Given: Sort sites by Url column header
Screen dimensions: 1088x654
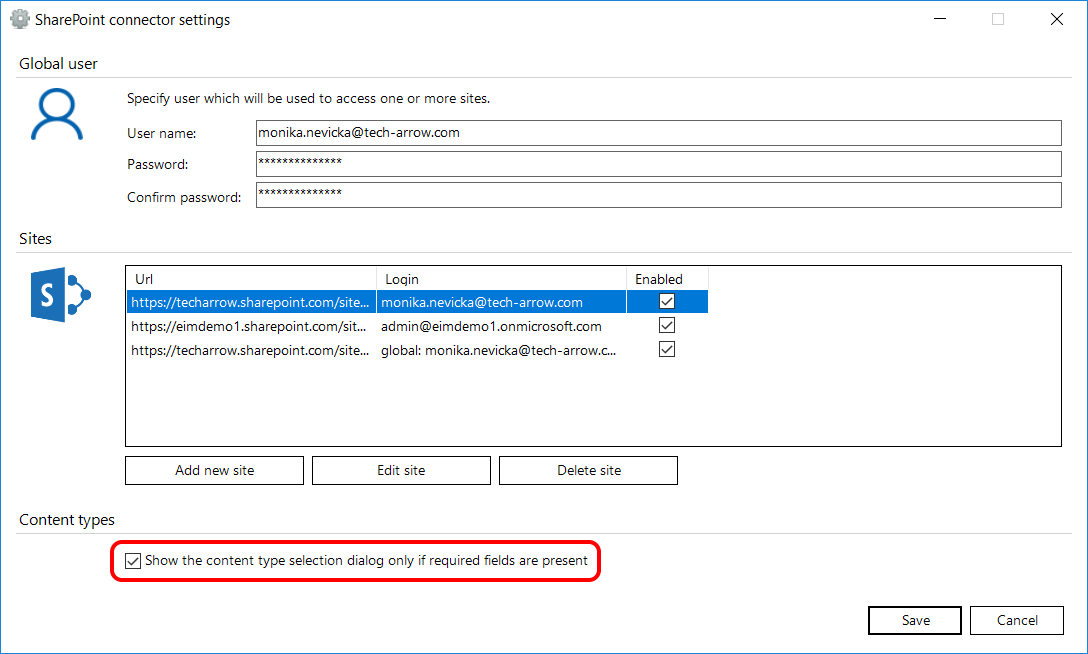Looking at the screenshot, I should tap(250, 279).
